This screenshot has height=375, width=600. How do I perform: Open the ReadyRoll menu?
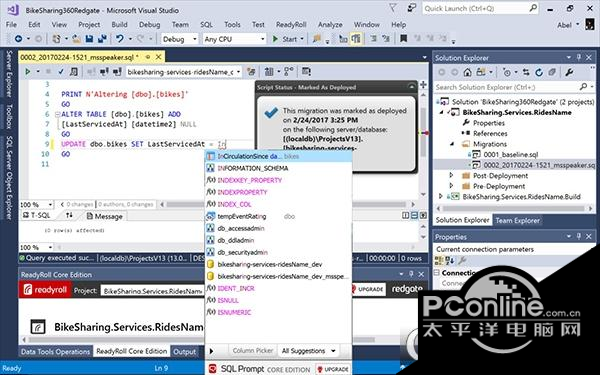(291, 24)
